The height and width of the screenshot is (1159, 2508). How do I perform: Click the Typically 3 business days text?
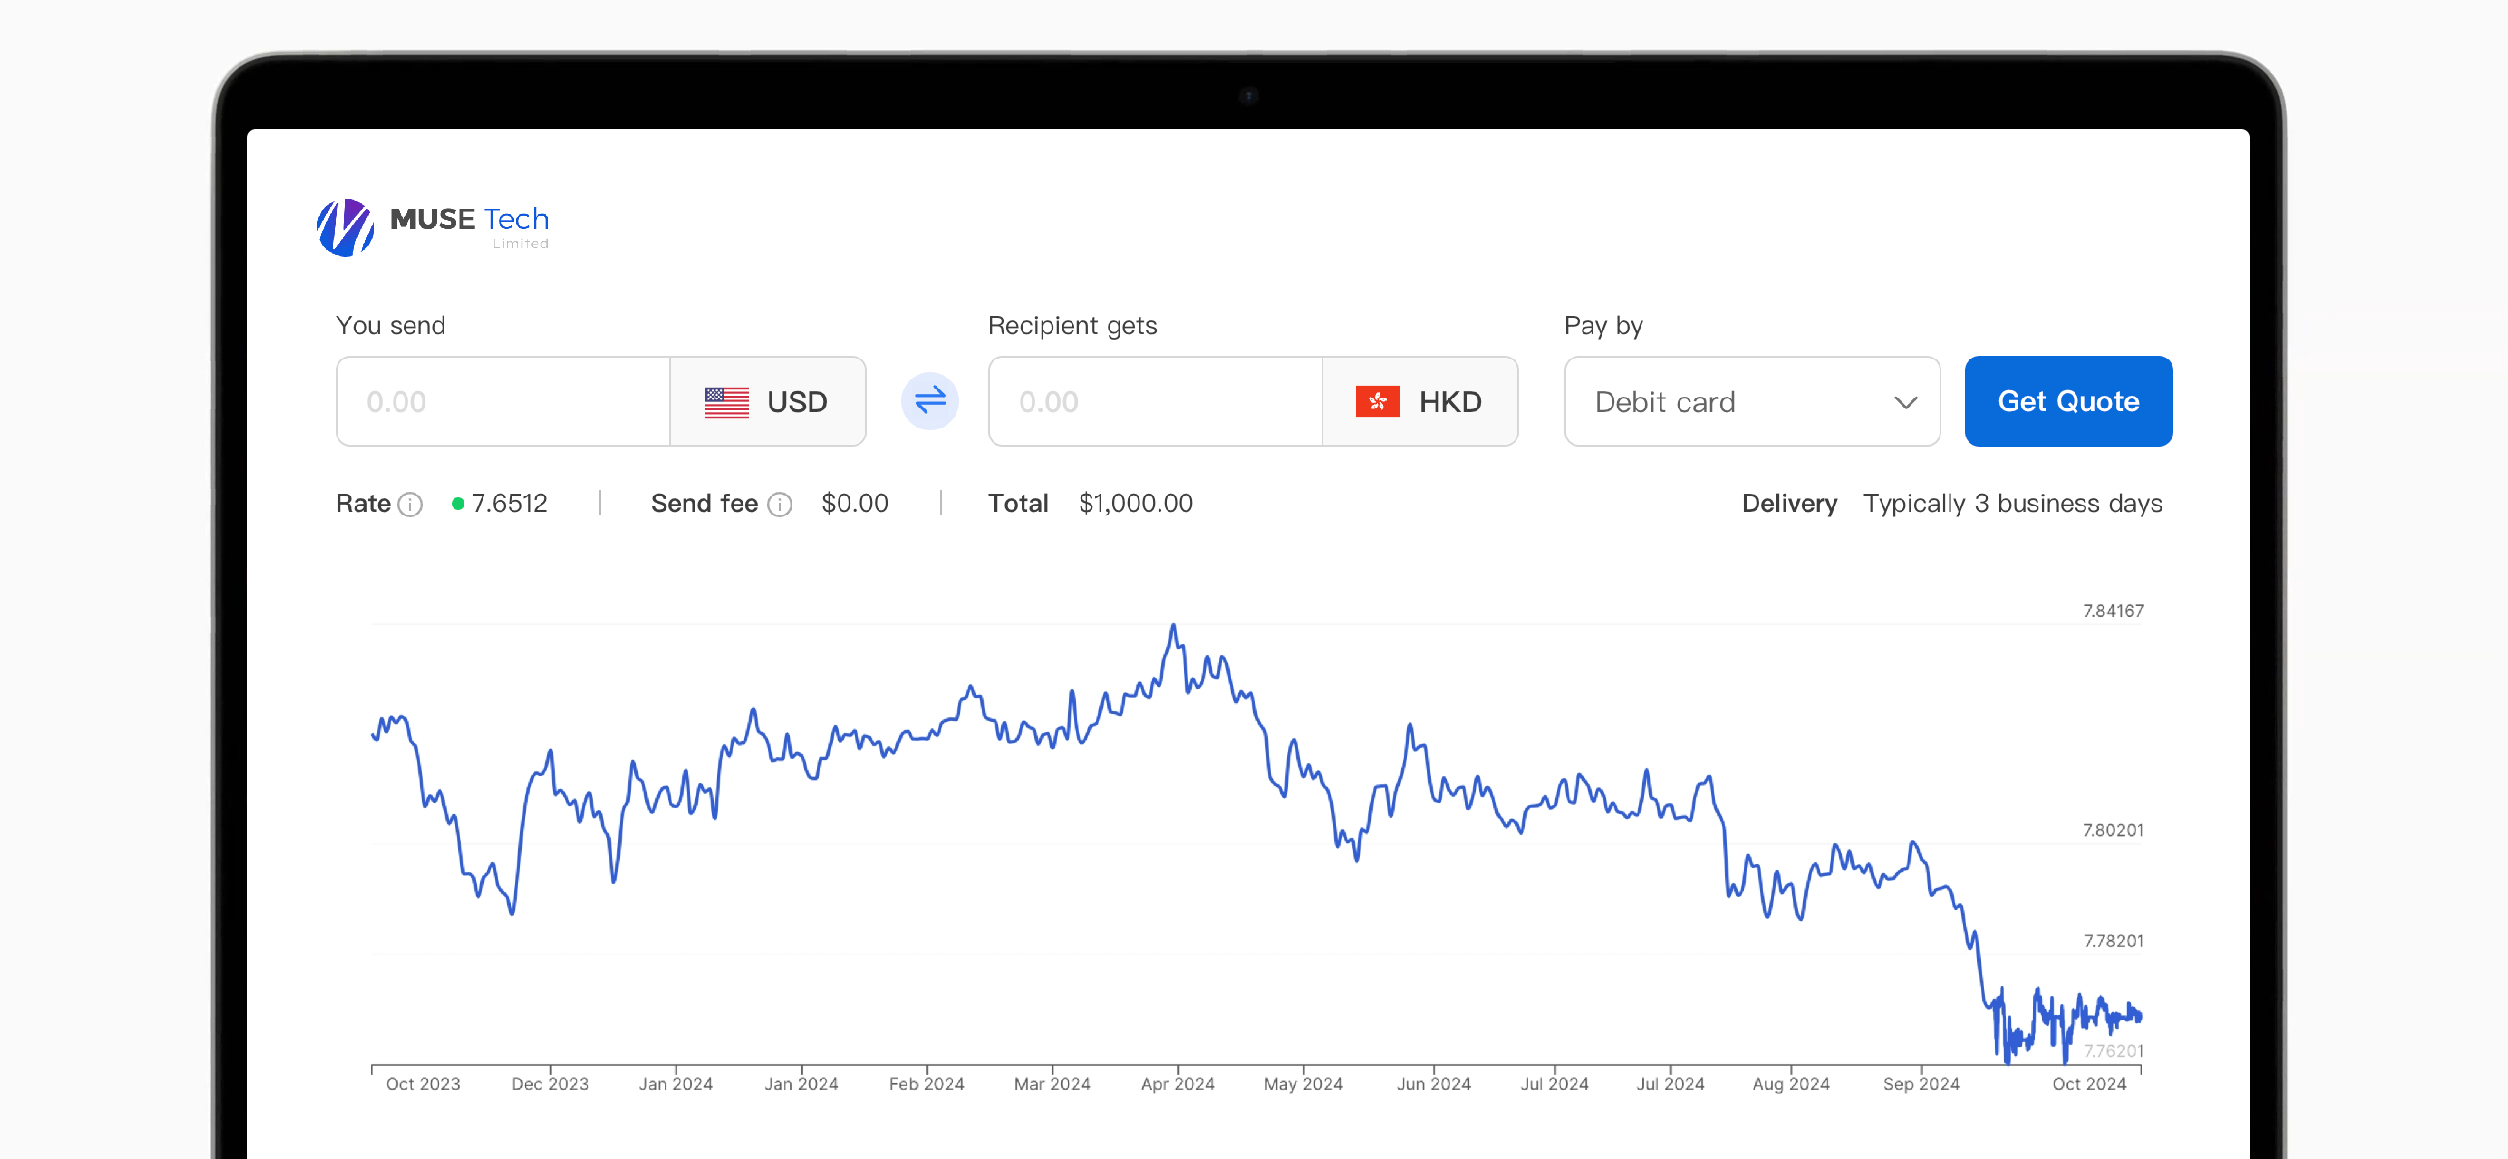point(2012,504)
